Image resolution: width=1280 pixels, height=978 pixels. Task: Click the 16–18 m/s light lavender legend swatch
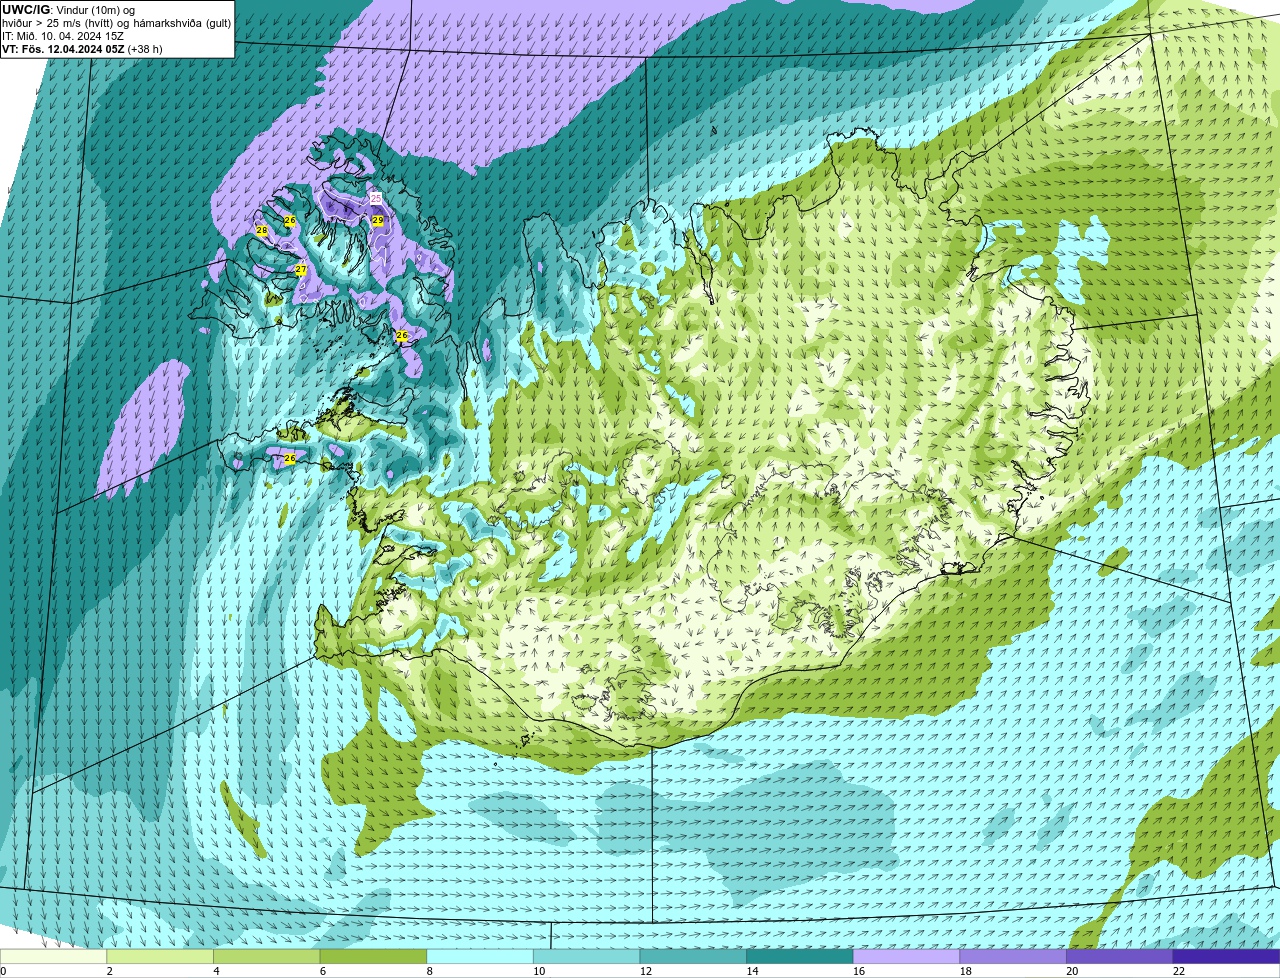coord(906,956)
